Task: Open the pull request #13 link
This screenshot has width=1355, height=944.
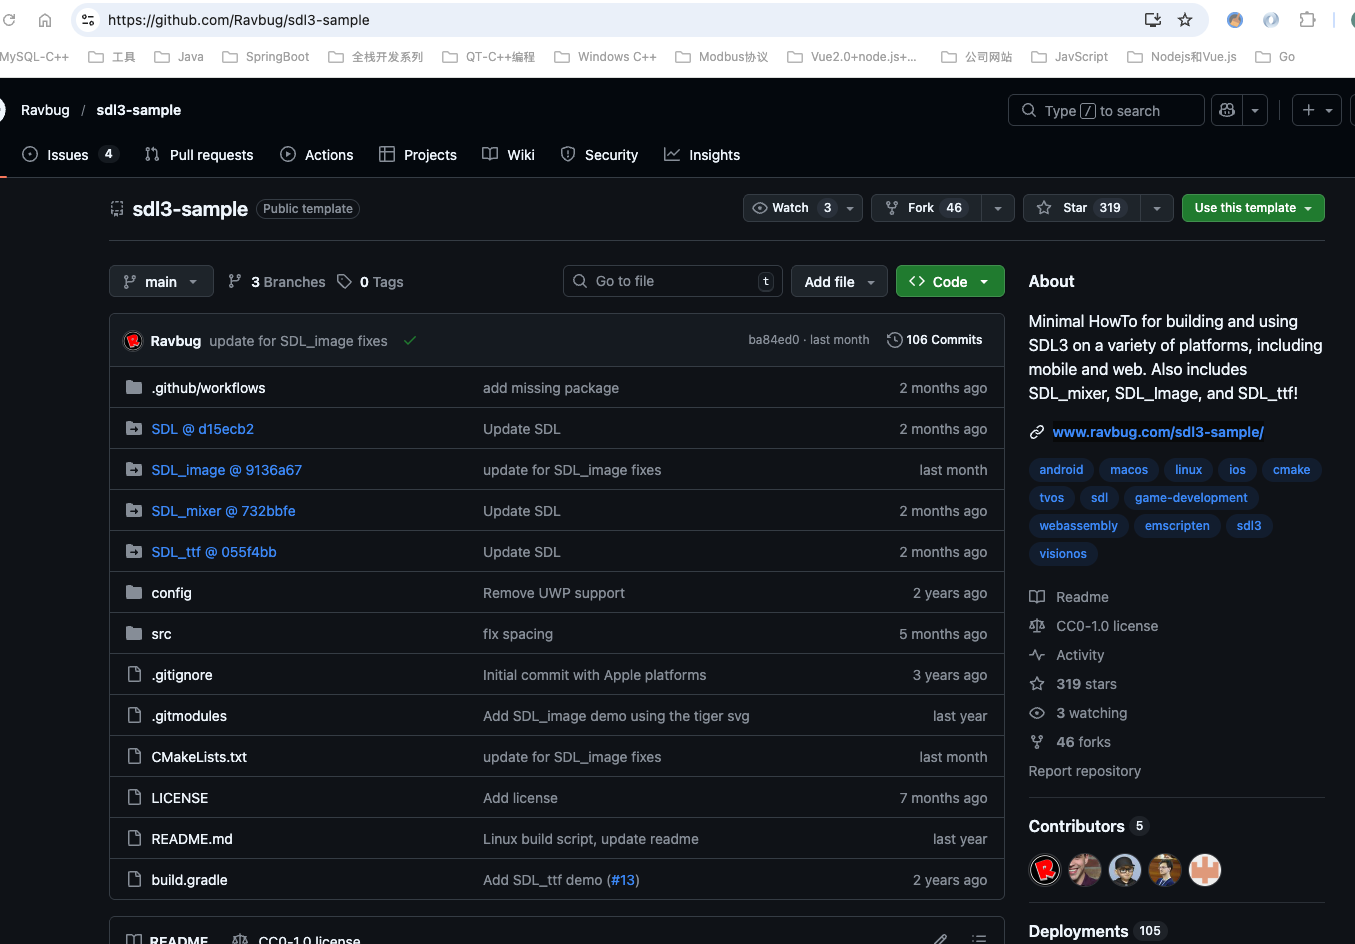Action: coord(624,880)
